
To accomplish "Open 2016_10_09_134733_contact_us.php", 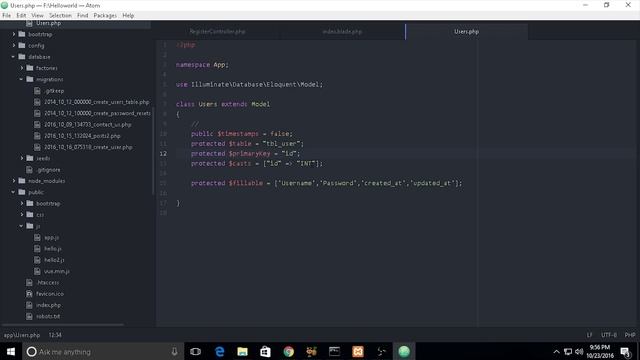I will tap(87, 124).
